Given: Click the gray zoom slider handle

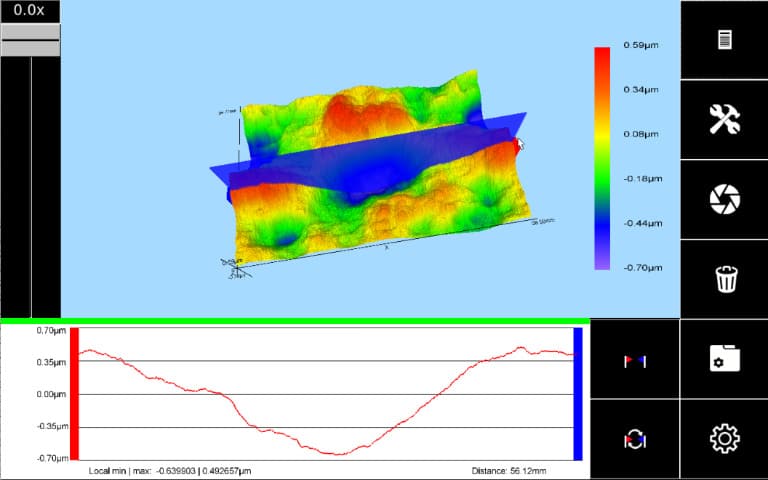Looking at the screenshot, I should [x=30, y=40].
